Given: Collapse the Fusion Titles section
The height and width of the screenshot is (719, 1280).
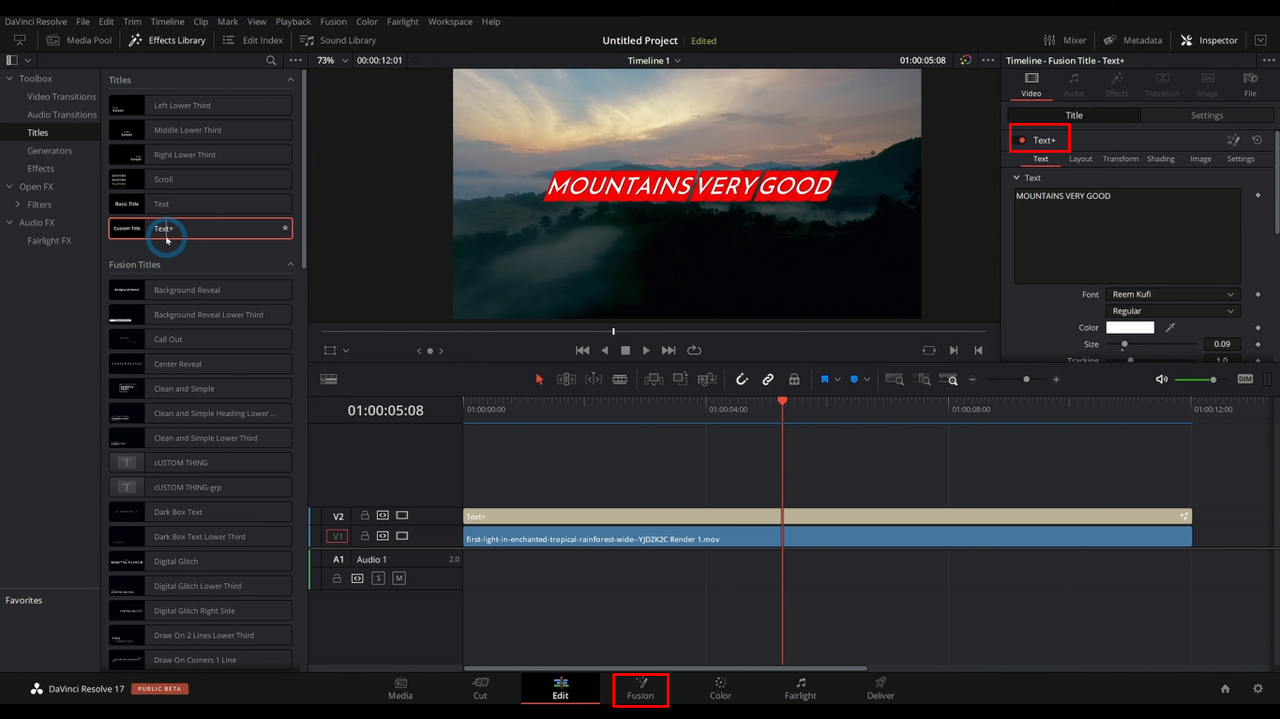Looking at the screenshot, I should pyautogui.click(x=291, y=264).
